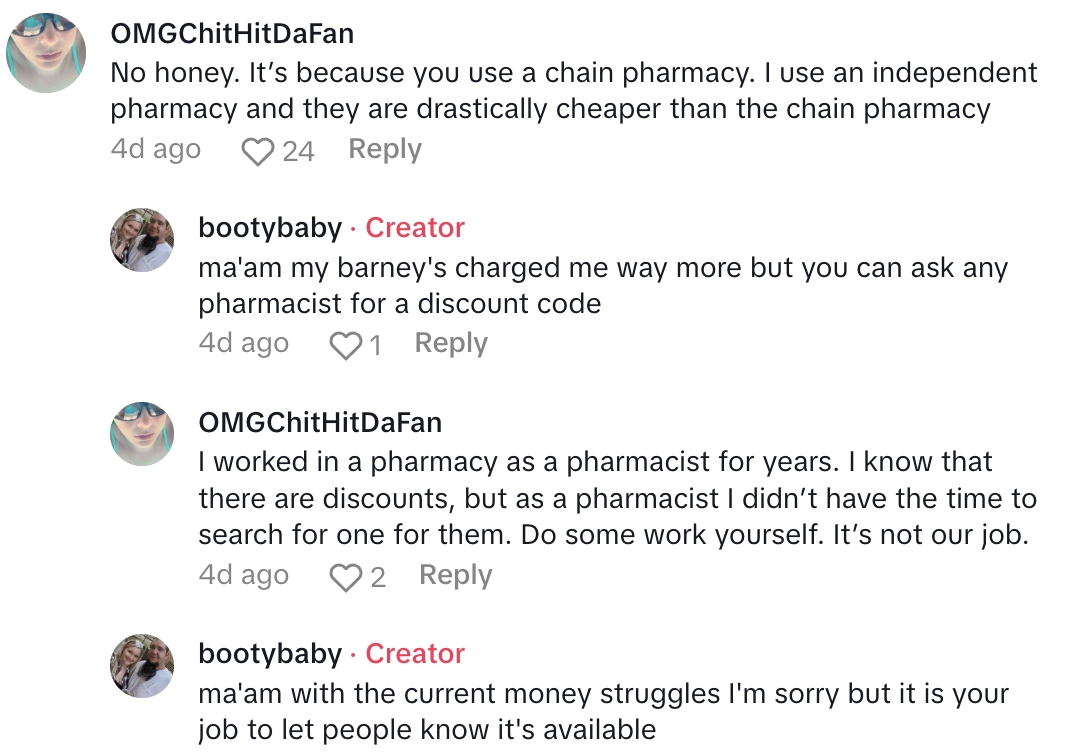Click OMGChitHitDaFan's avatar on the pharmacist reply
This screenshot has height=754, width=1076.
[x=141, y=433]
